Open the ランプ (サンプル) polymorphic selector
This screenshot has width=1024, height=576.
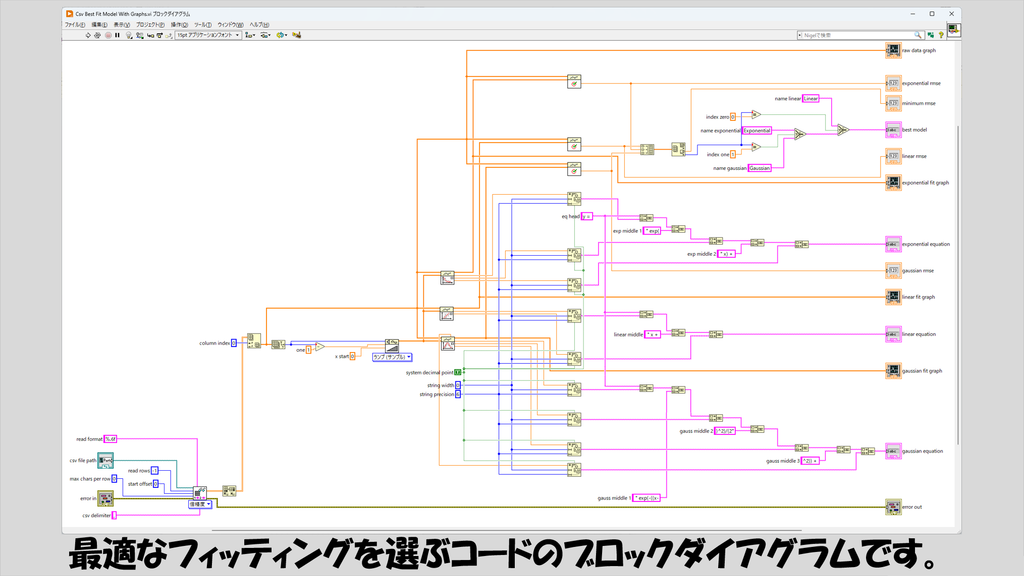(x=392, y=357)
